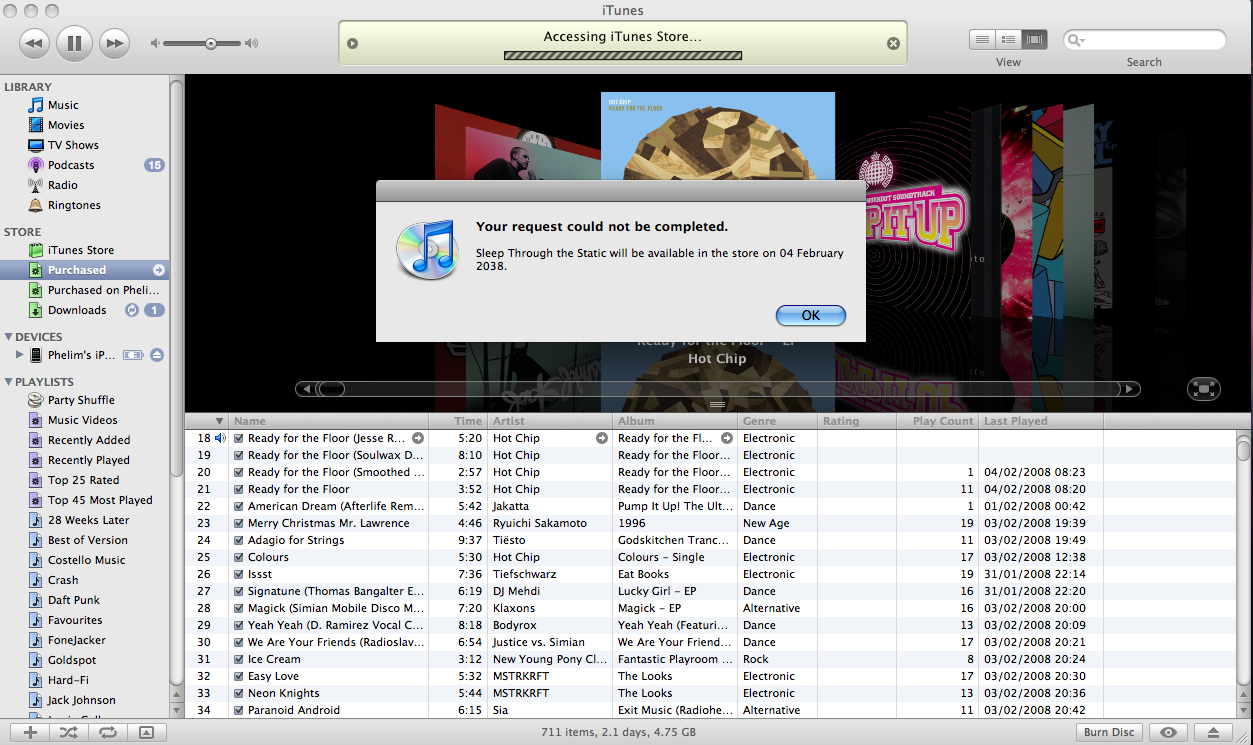Adjust the volume slider knob
The image size is (1253, 745).
click(211, 43)
